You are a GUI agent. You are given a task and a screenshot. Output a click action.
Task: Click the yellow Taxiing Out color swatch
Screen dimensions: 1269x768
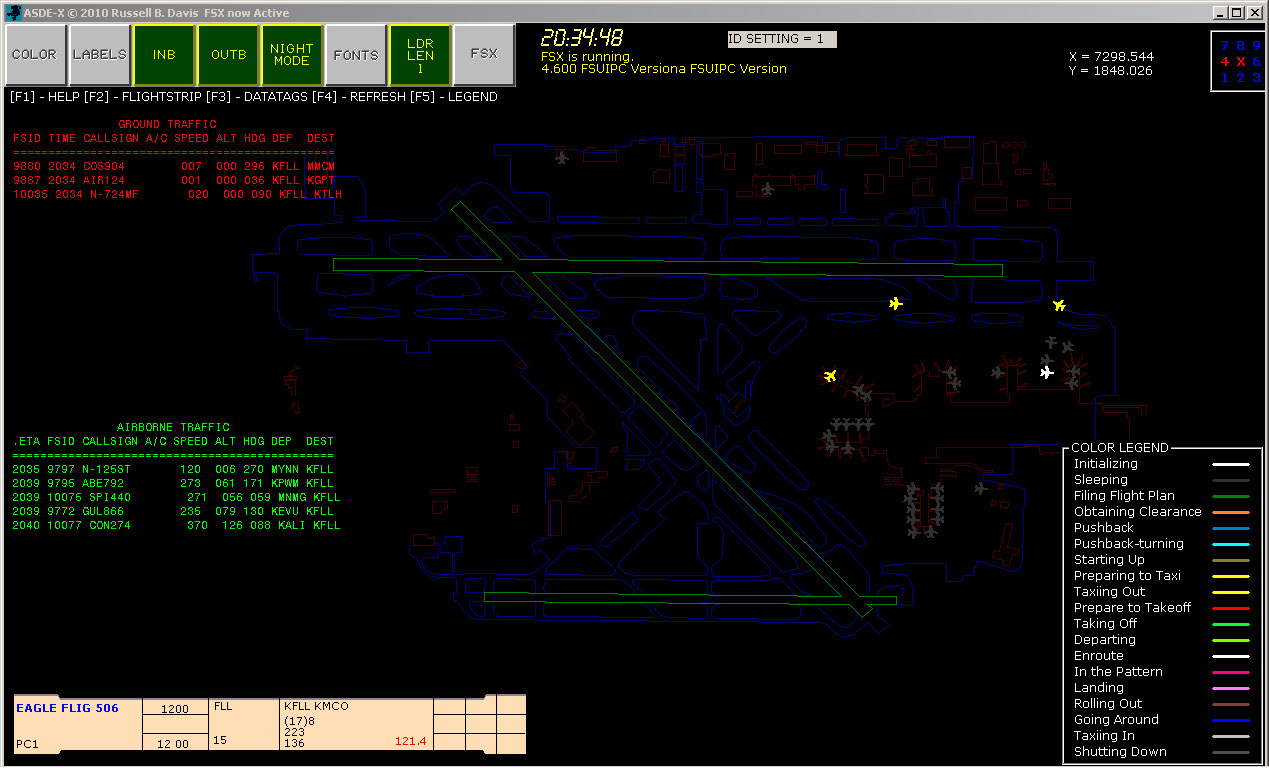(1231, 591)
